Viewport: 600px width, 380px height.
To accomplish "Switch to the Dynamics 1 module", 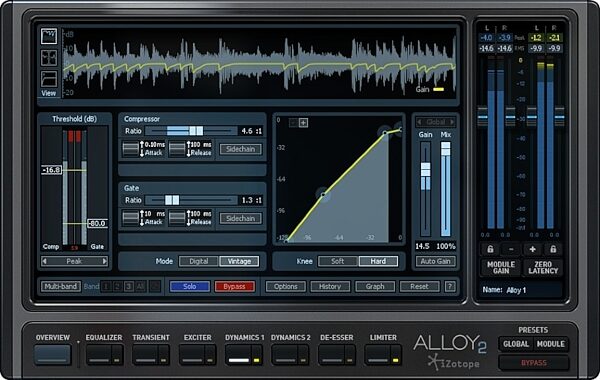I will pos(238,355).
